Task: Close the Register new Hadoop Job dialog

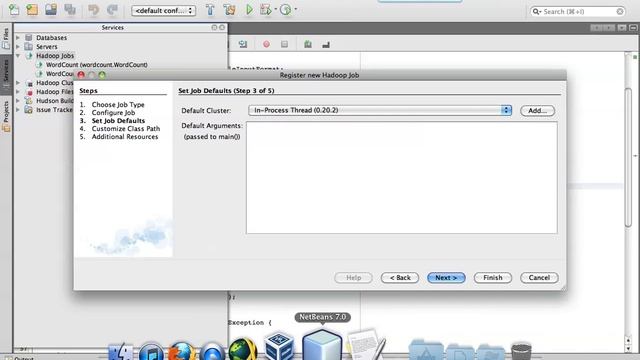Action: (x=81, y=75)
